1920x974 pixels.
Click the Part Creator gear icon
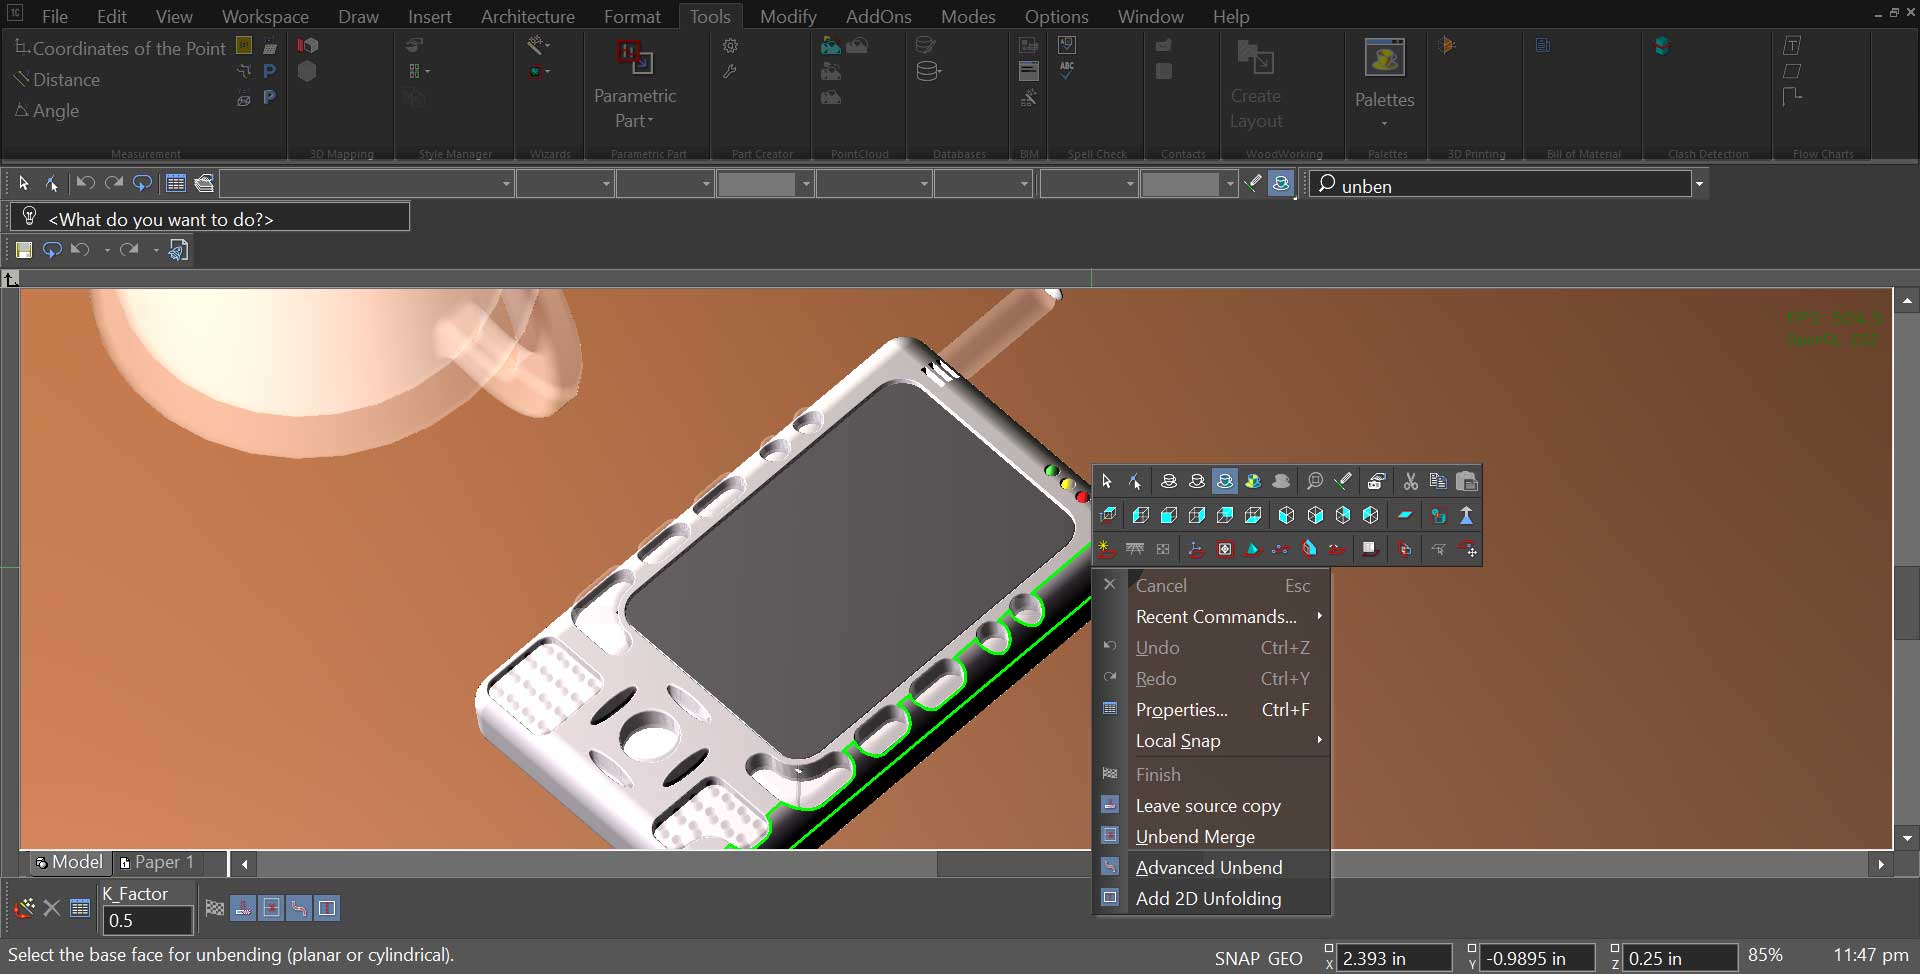(731, 46)
